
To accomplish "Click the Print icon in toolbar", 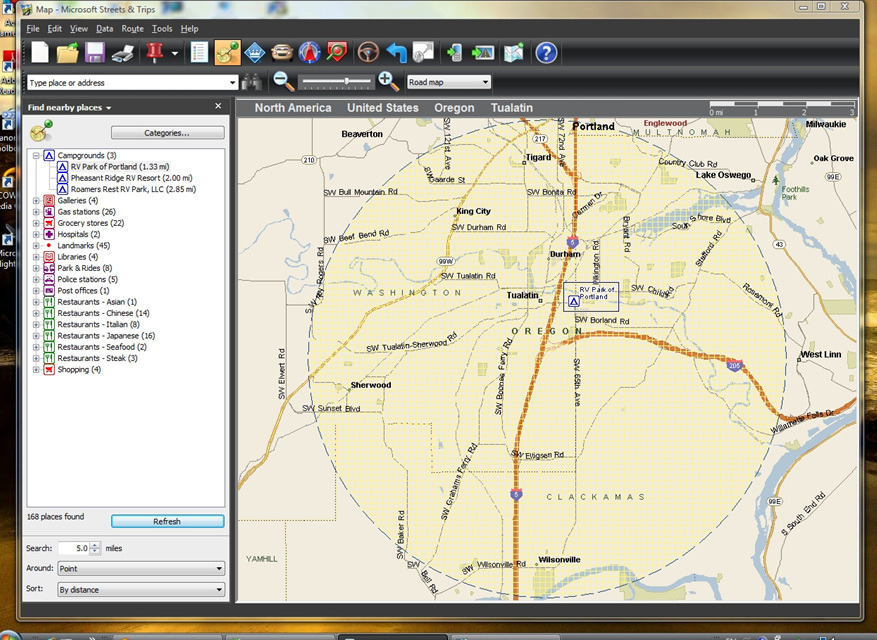I will (x=122, y=52).
